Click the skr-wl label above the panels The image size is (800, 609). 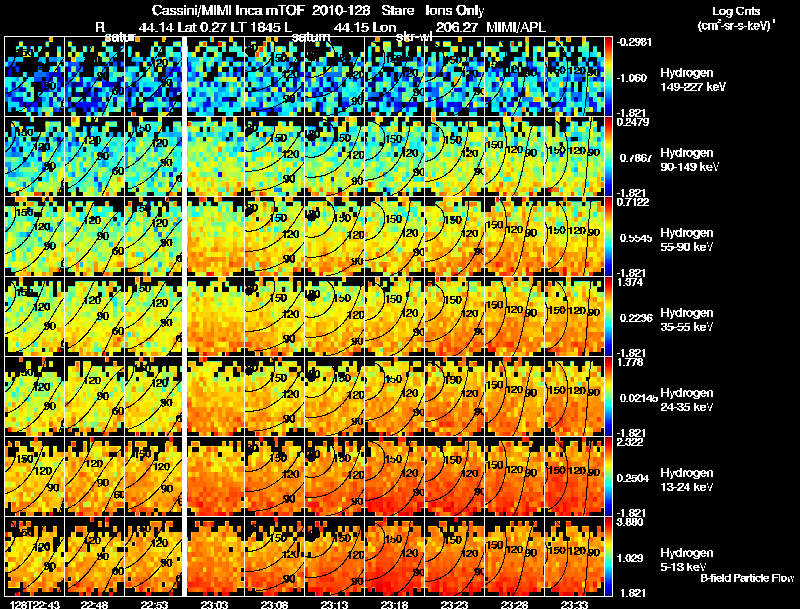point(414,37)
